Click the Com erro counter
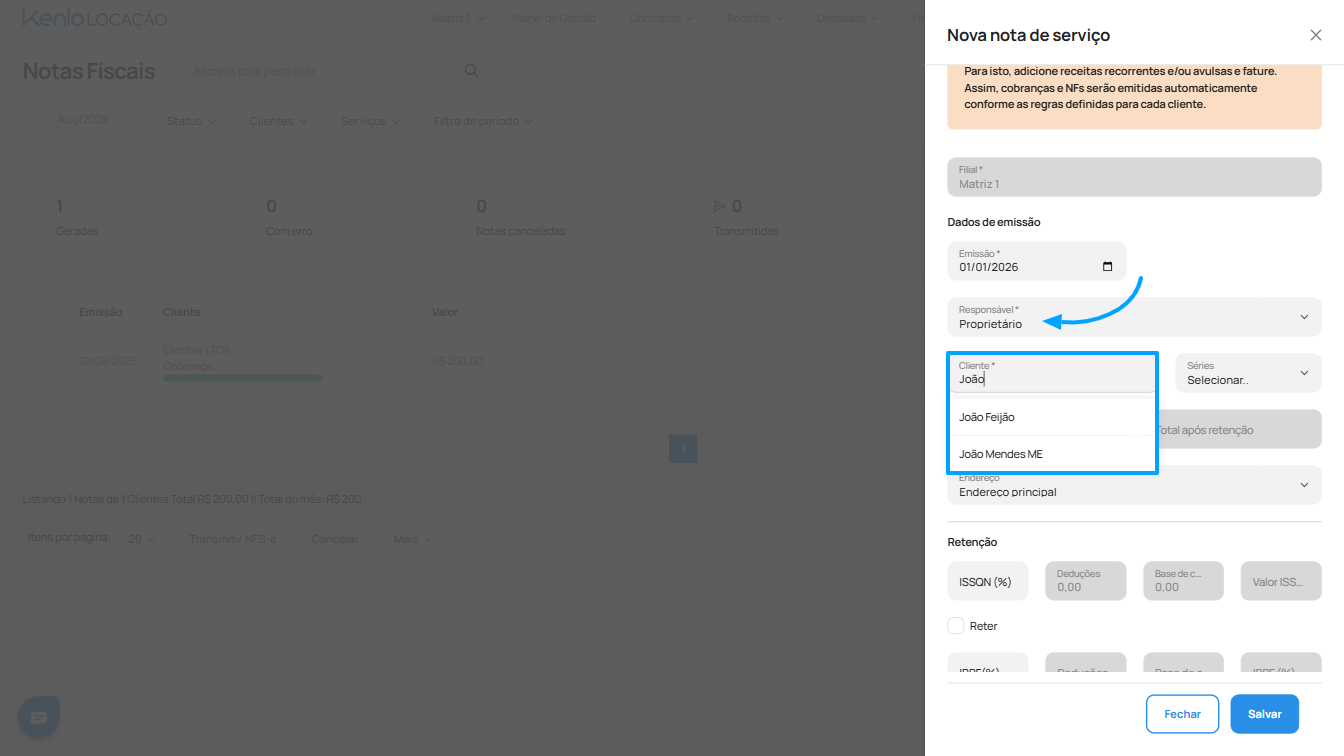The height and width of the screenshot is (756, 1344). (x=289, y=218)
